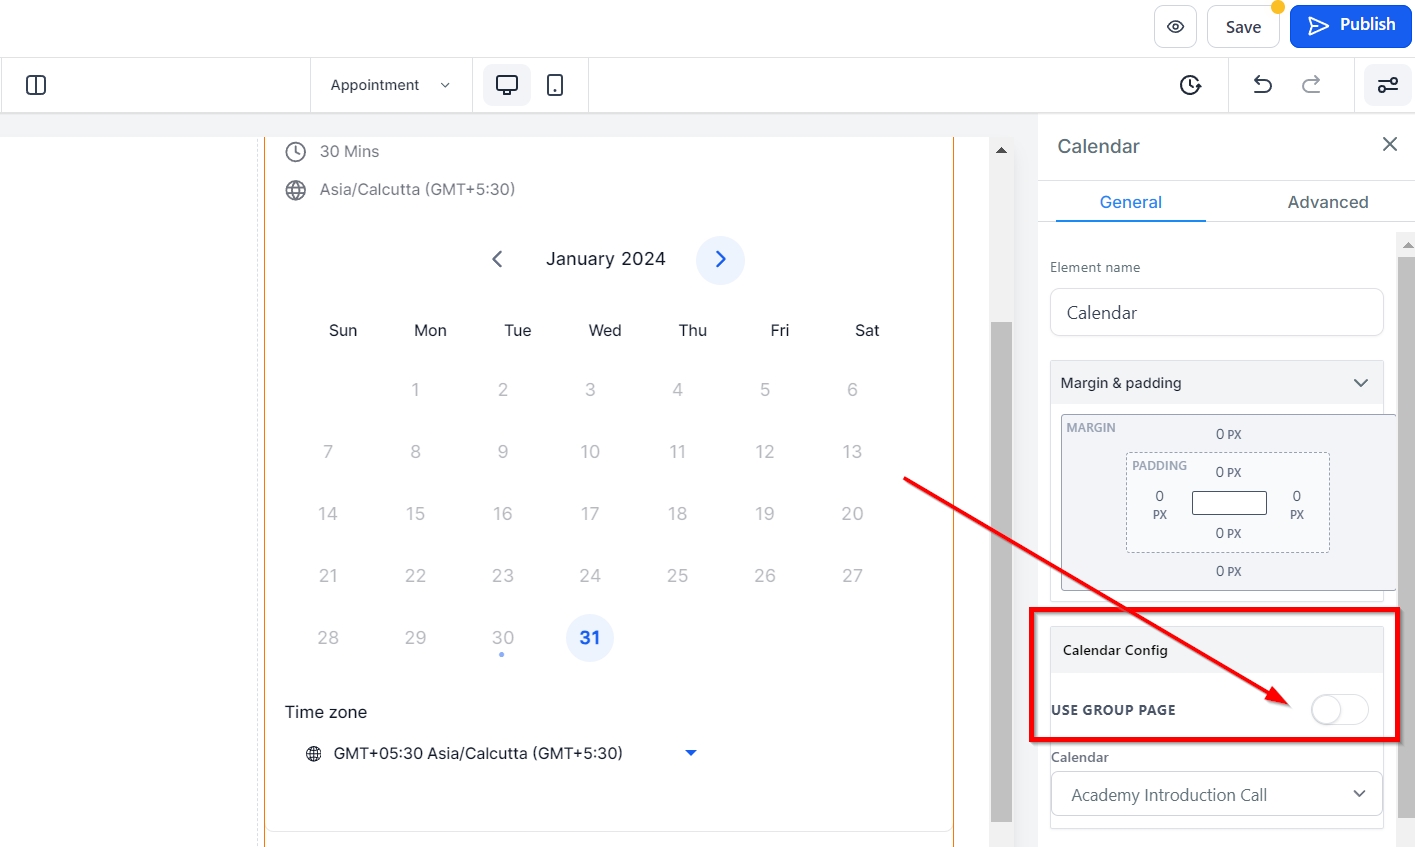Viewport: 1415px width, 847px height.
Task: Click the eye preview icon
Action: [x=1175, y=27]
